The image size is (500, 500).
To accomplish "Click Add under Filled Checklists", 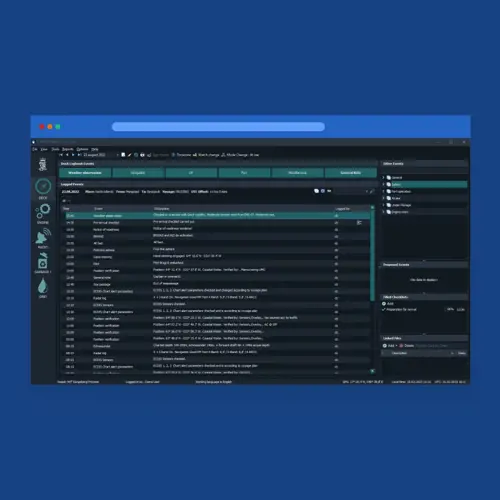I will click(388, 304).
